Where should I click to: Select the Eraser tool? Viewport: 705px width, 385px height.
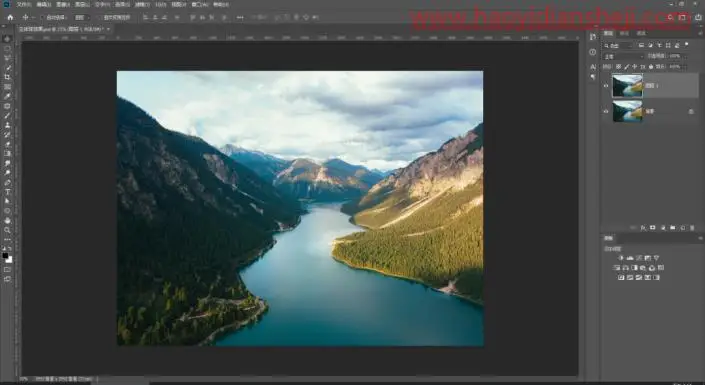coord(7,144)
